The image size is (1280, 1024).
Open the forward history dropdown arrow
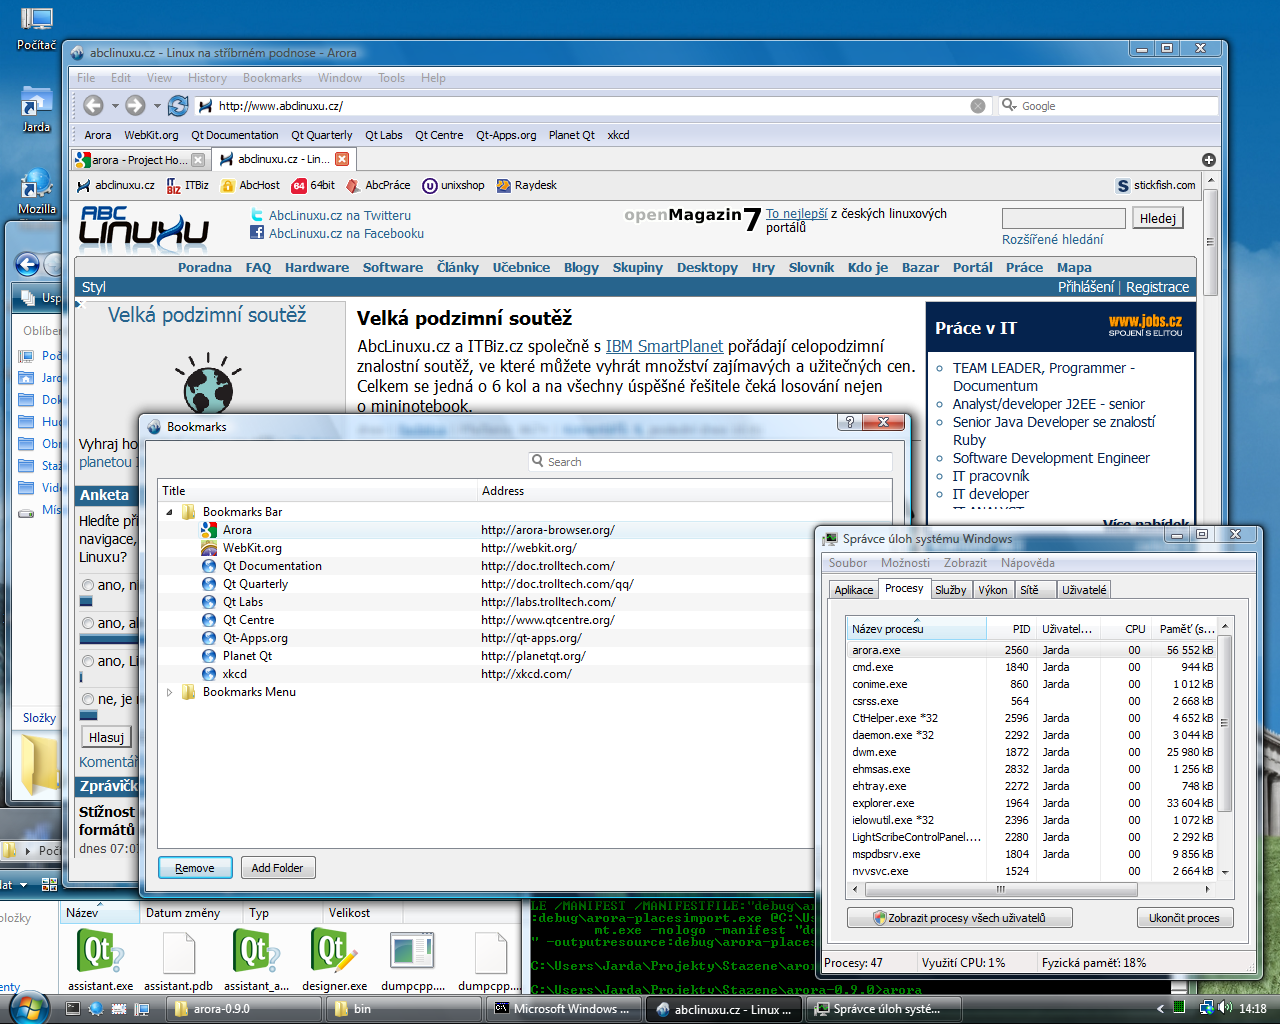click(157, 105)
